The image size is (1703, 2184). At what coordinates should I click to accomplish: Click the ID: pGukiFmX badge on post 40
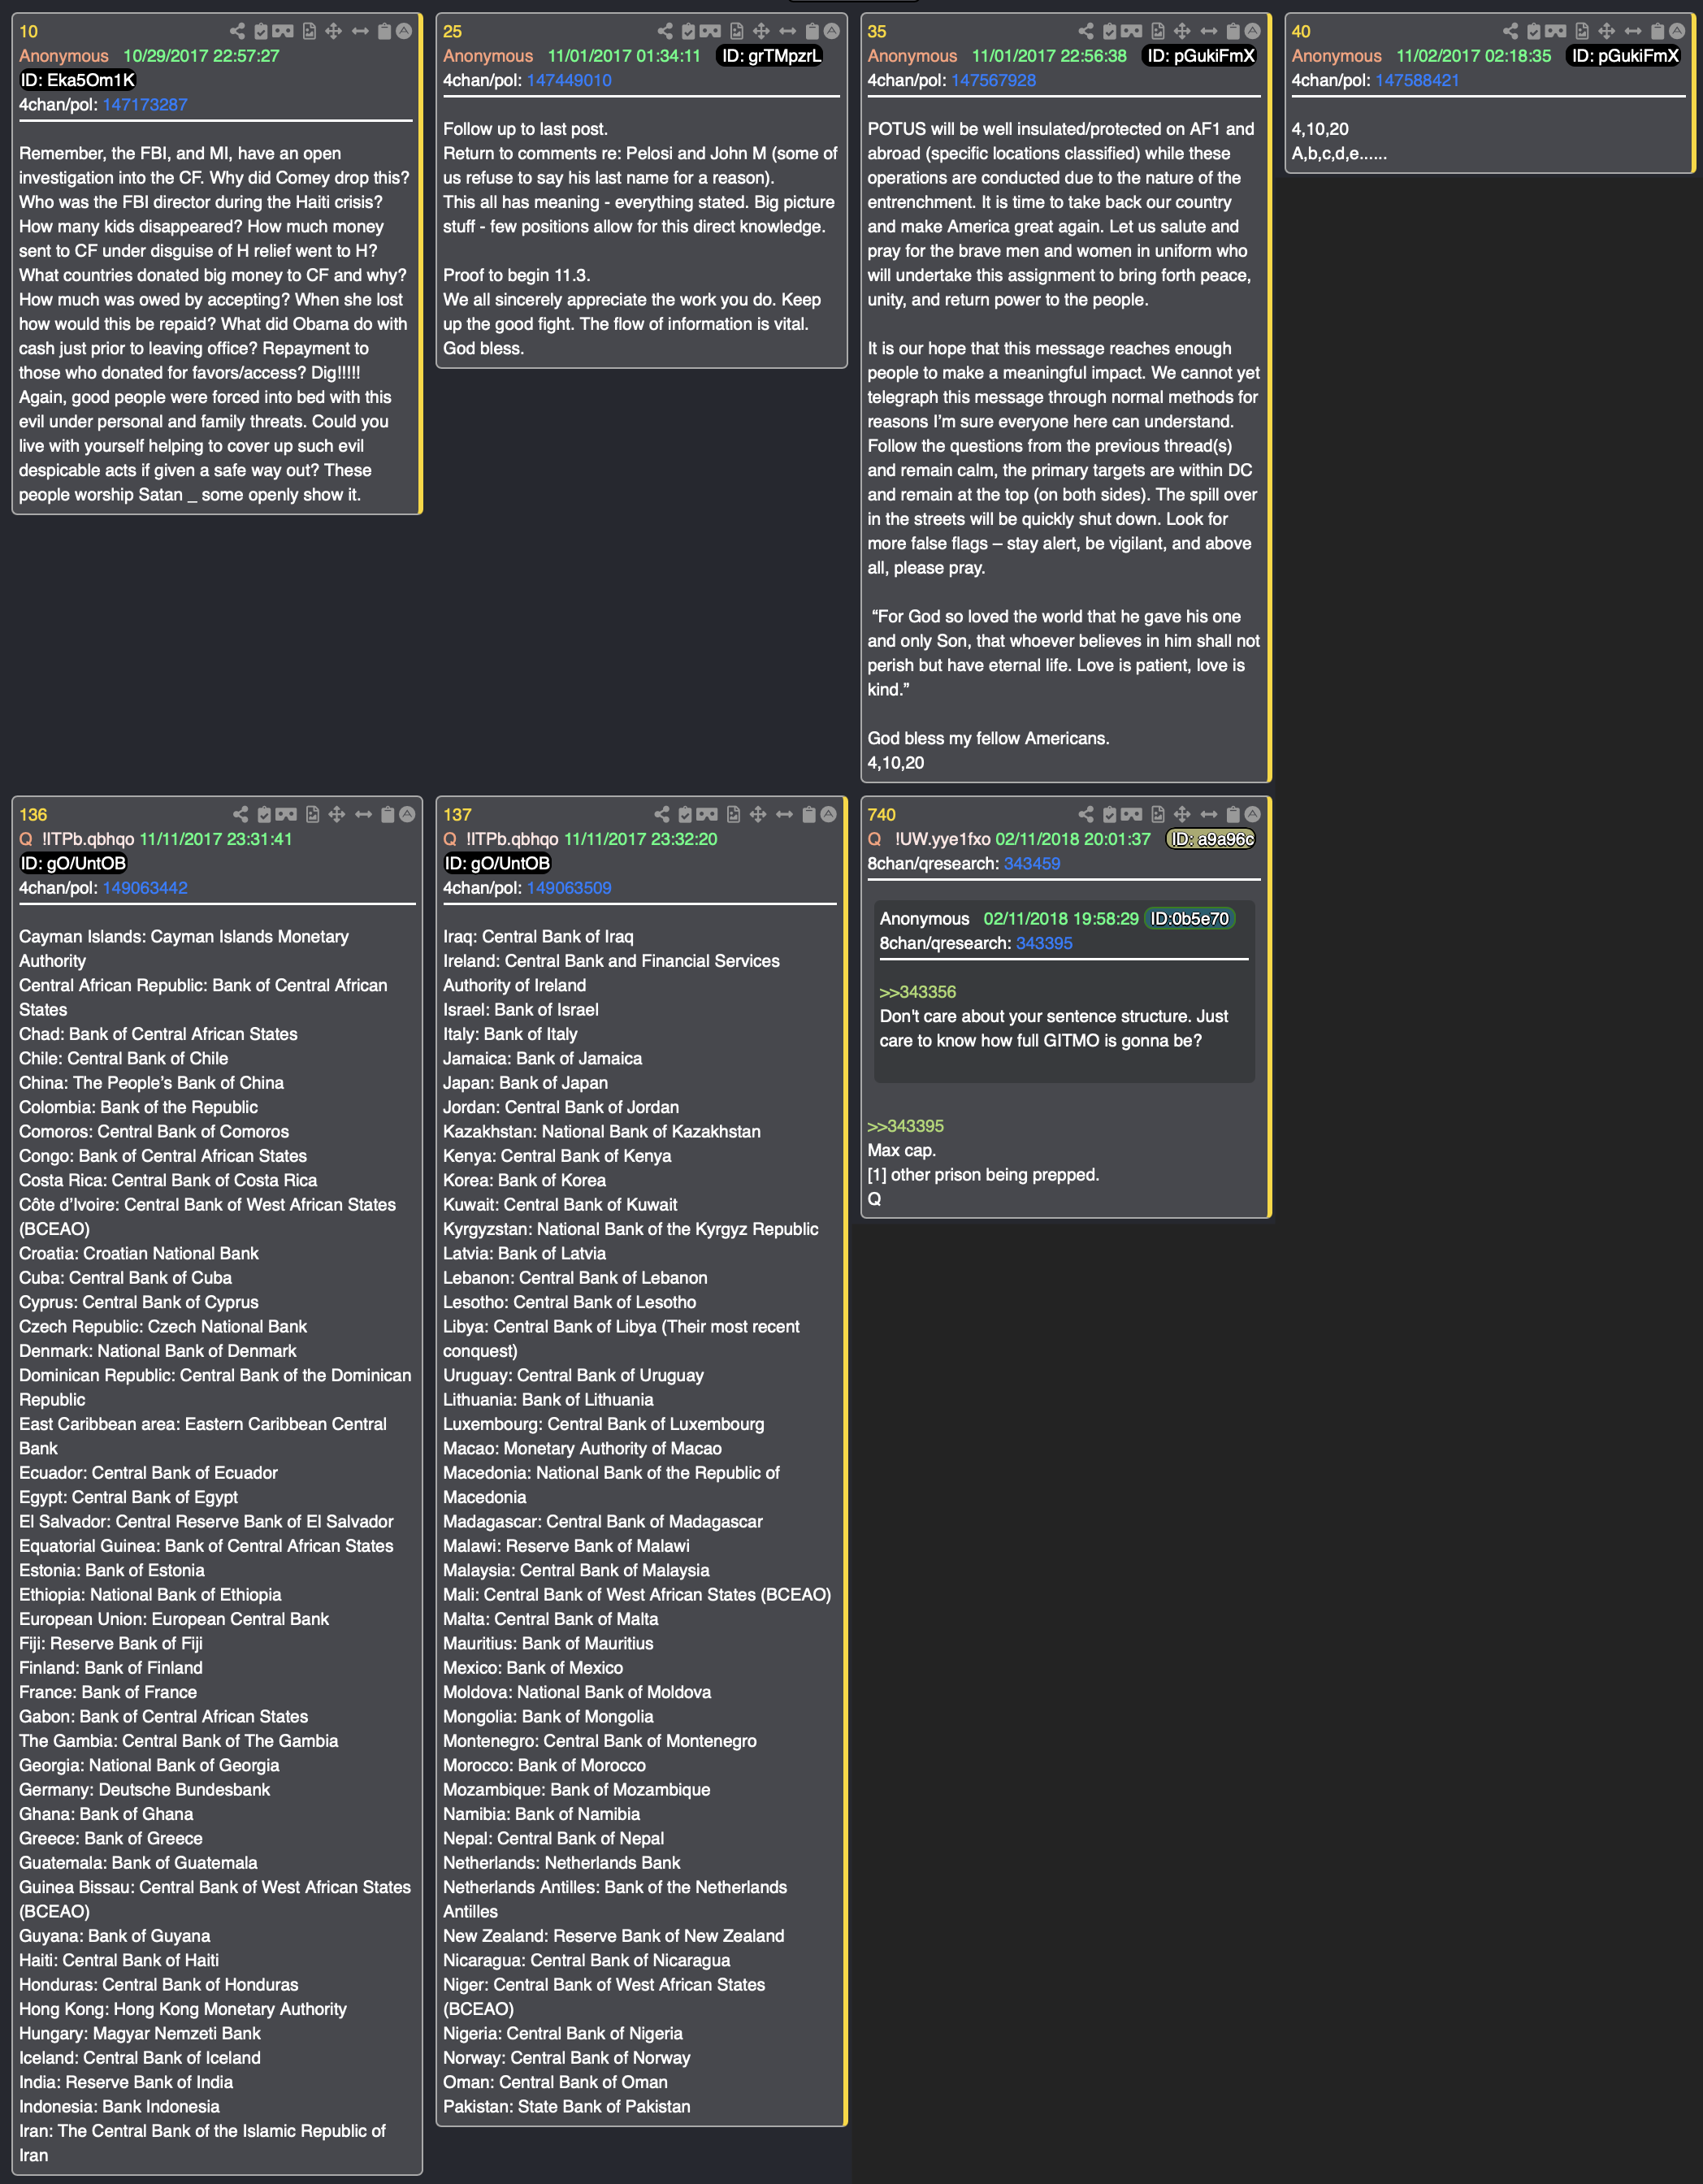click(1625, 56)
